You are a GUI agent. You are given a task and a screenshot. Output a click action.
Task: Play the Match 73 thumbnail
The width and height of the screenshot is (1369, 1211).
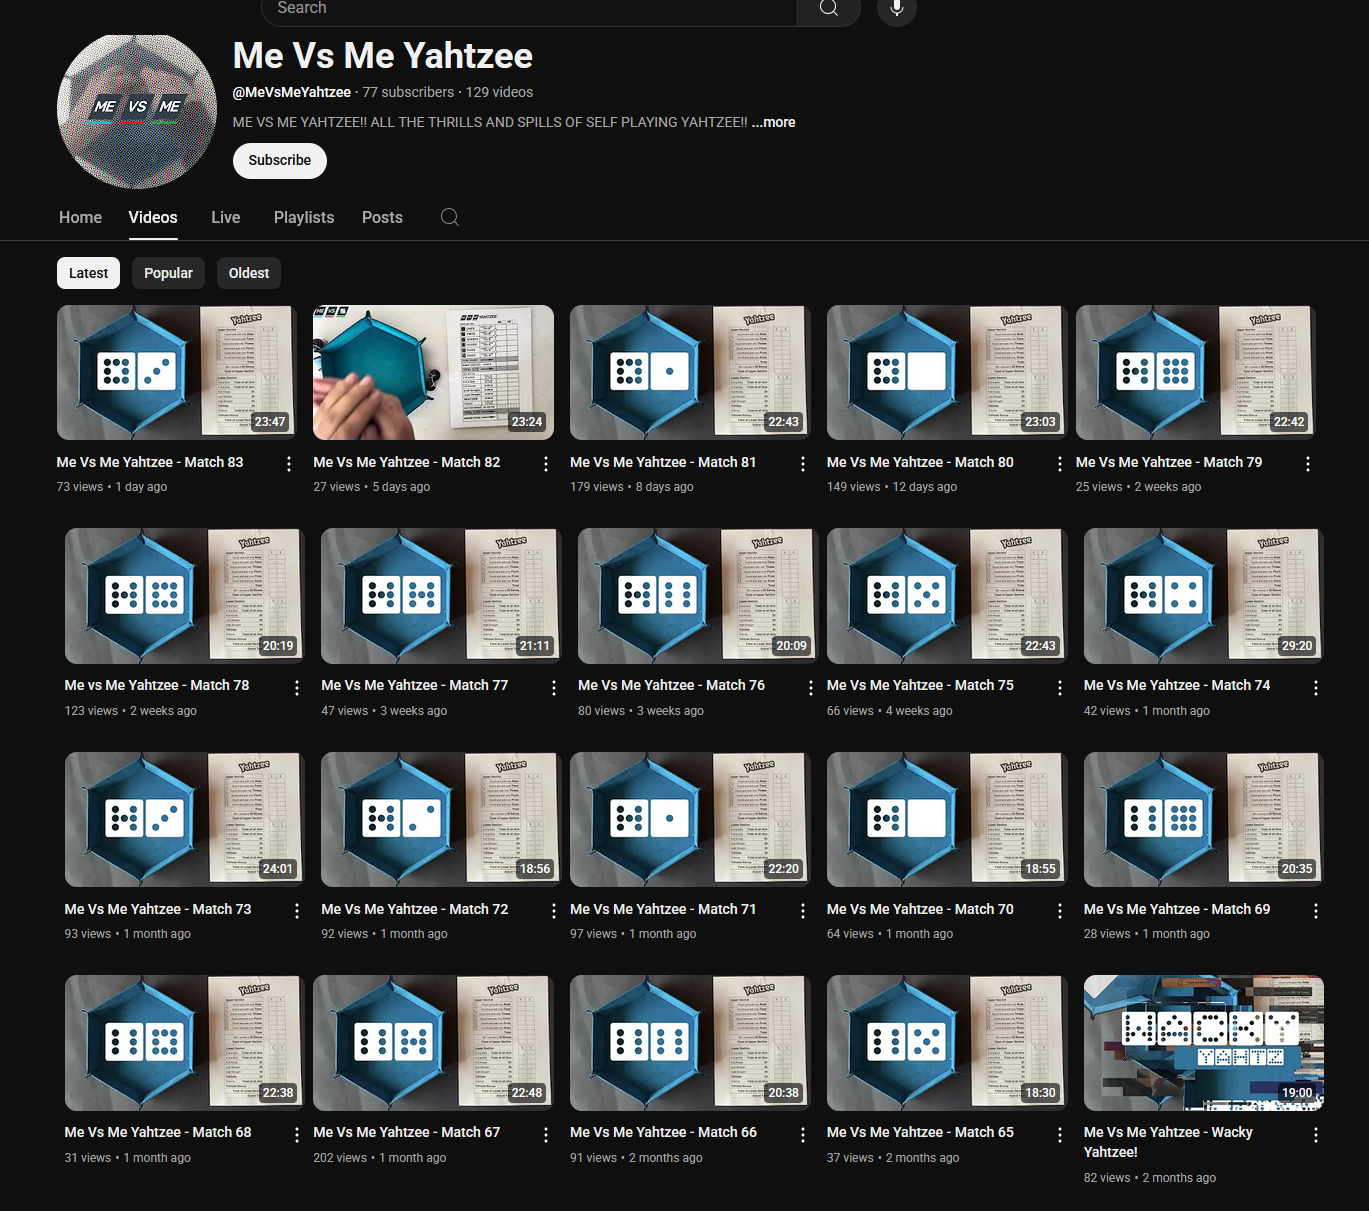(185, 820)
